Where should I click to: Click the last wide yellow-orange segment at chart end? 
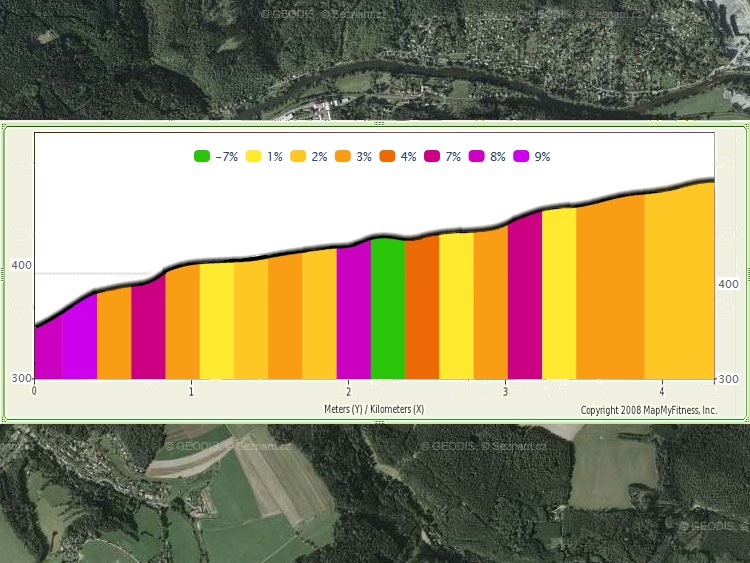678,285
